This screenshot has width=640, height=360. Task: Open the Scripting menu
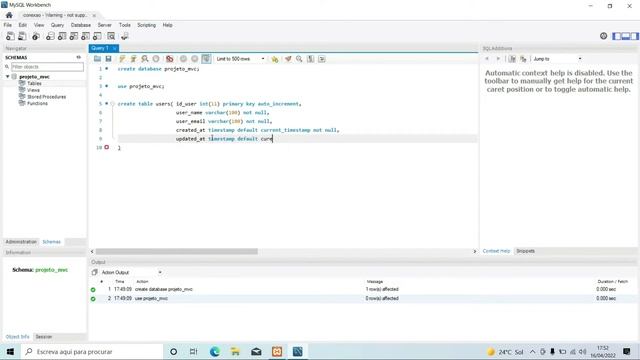click(x=147, y=25)
